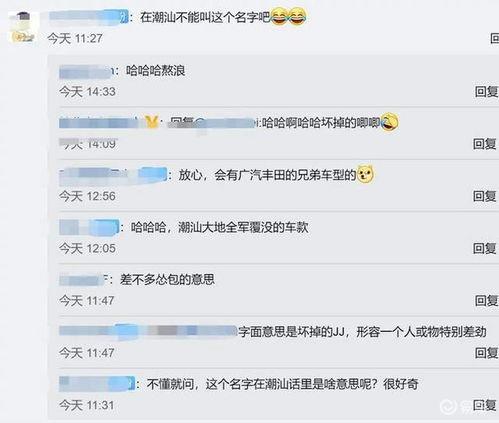Click the doge emoji after the 广汽丰田 comment
499x423 pixels.
click(365, 174)
